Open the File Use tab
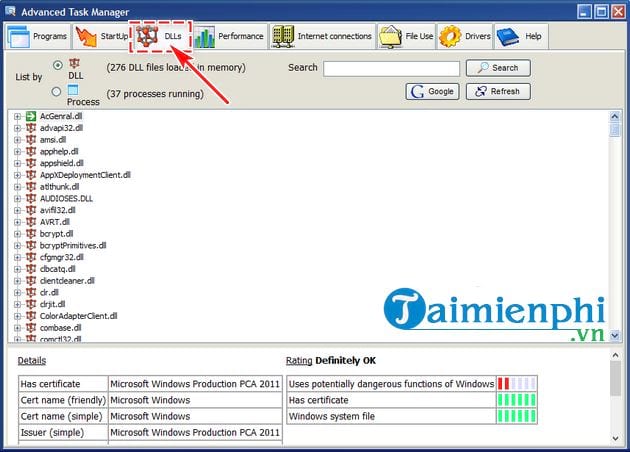 (406, 36)
